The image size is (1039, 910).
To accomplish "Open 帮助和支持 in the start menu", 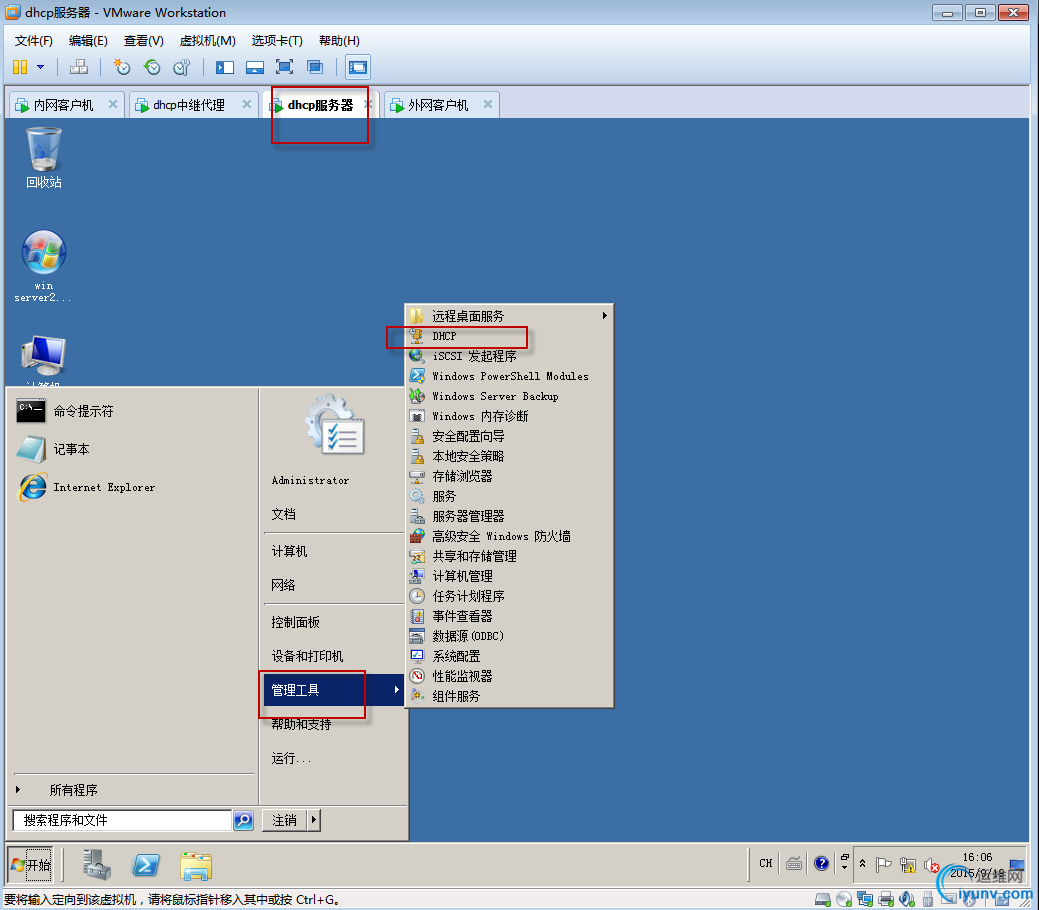I will coord(301,724).
